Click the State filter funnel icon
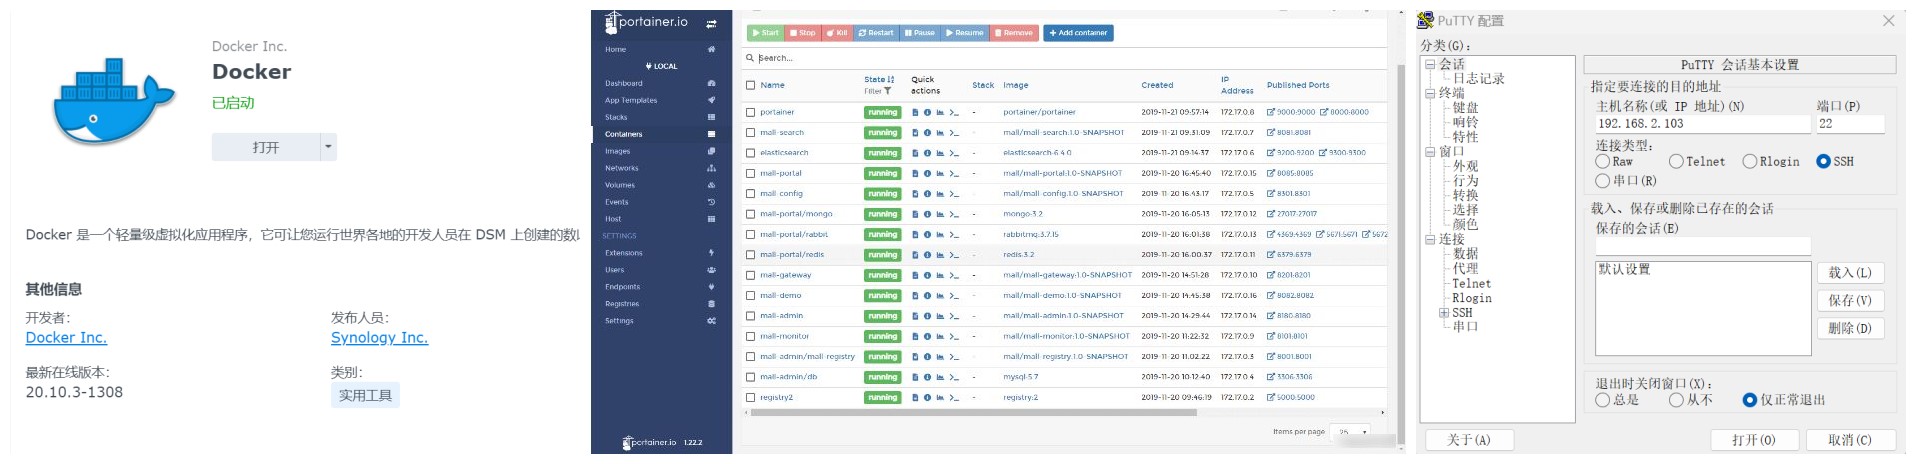The height and width of the screenshot is (464, 1916). point(887,91)
